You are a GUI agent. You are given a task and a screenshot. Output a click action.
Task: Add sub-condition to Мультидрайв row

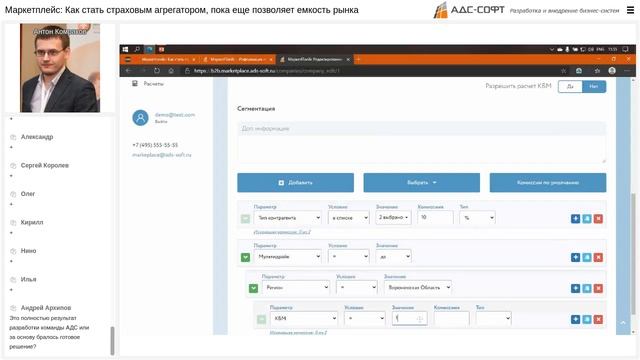pos(575,258)
